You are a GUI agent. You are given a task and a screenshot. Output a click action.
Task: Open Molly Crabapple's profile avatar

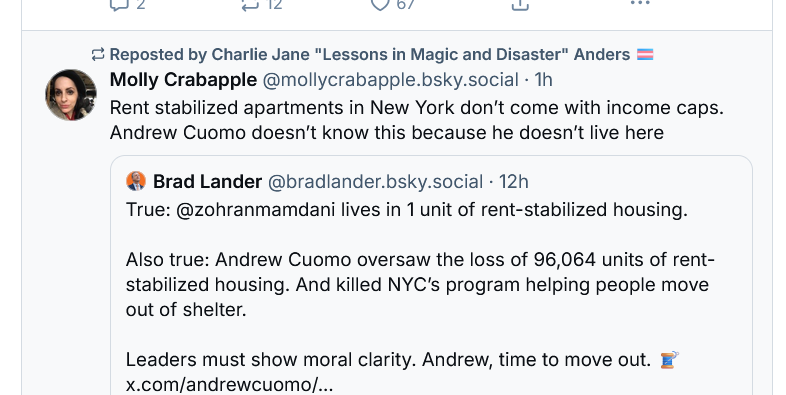pos(71,95)
